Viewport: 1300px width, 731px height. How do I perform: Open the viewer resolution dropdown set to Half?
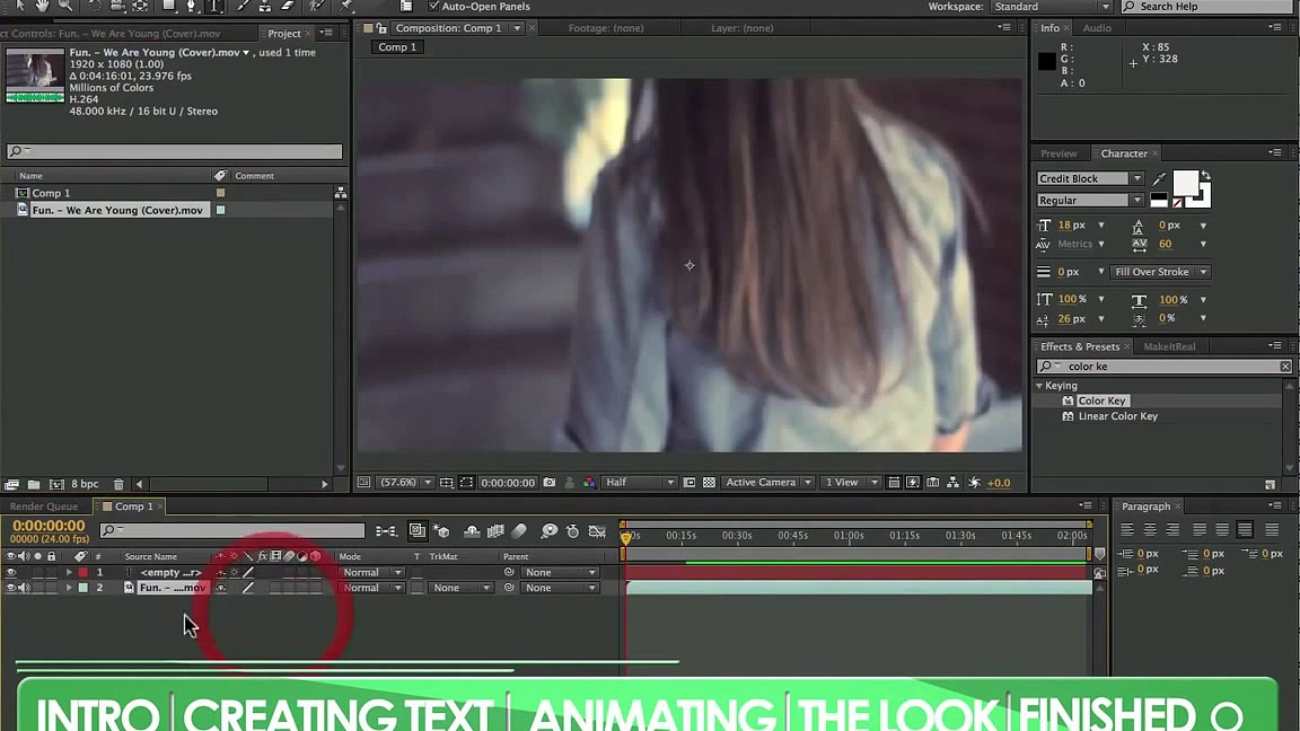click(640, 483)
